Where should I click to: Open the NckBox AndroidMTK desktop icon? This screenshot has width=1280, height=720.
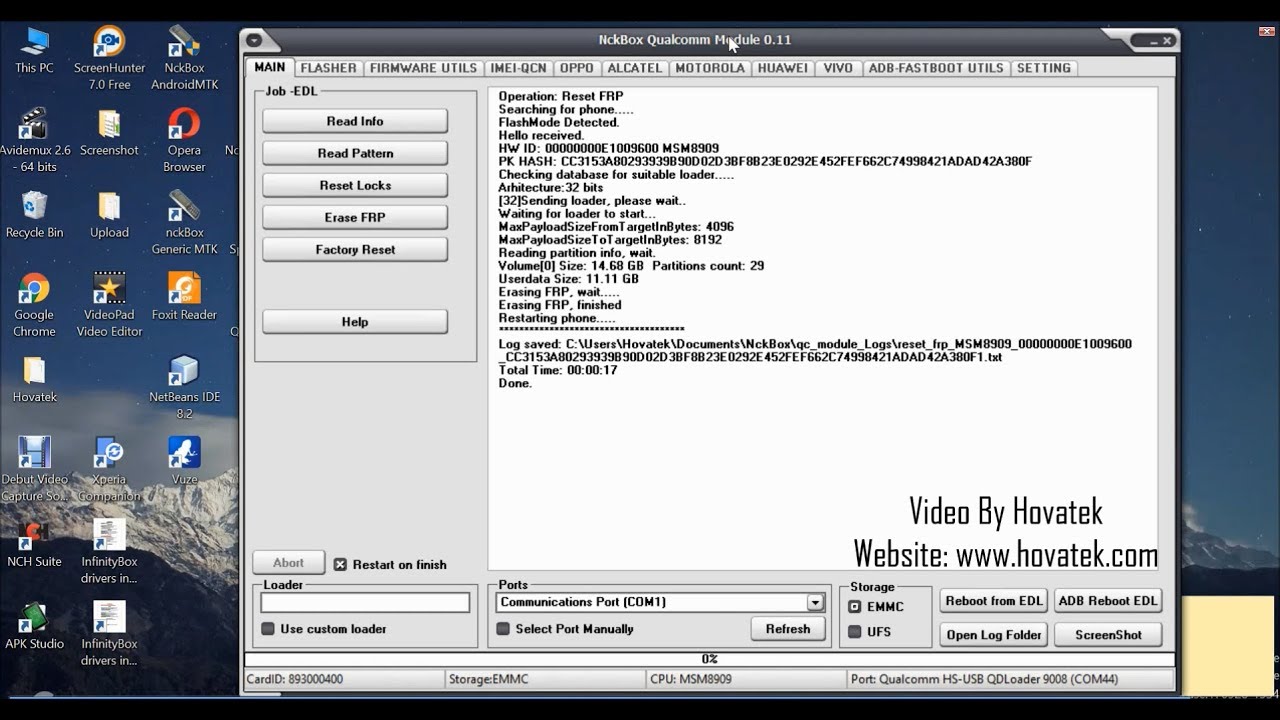click(x=184, y=58)
